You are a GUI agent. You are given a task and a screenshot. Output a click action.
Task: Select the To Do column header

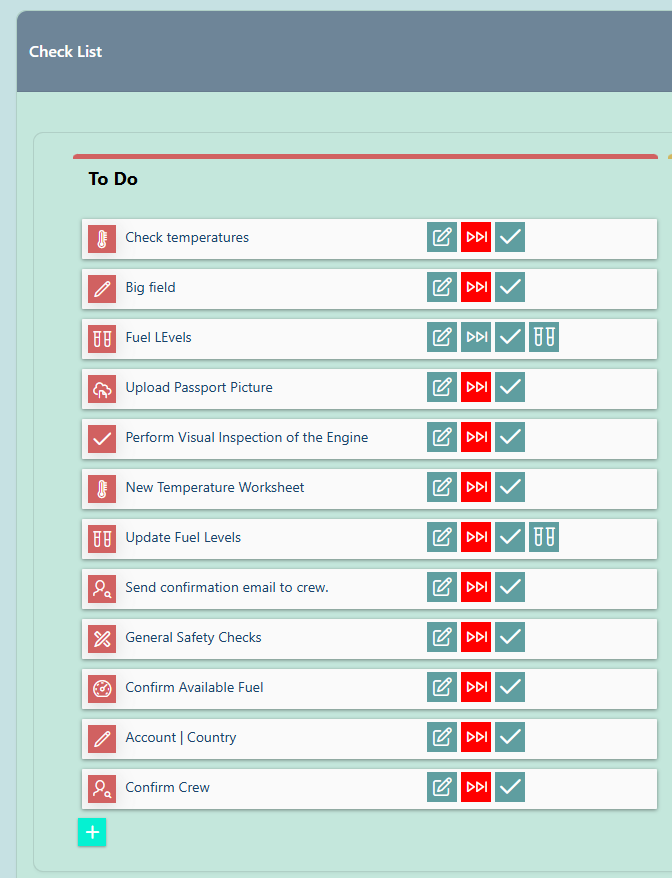(x=113, y=179)
